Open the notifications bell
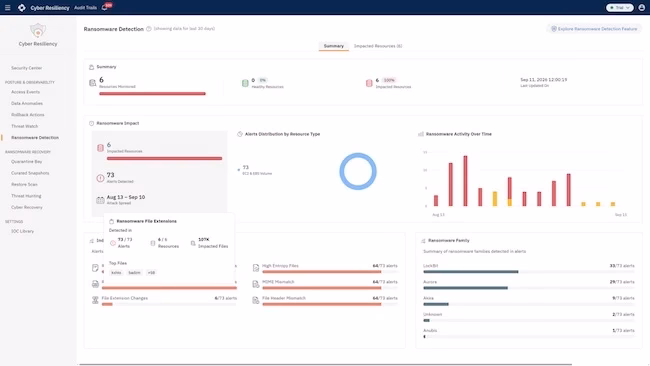Screen dimensions: 650x366 (x=104, y=7)
